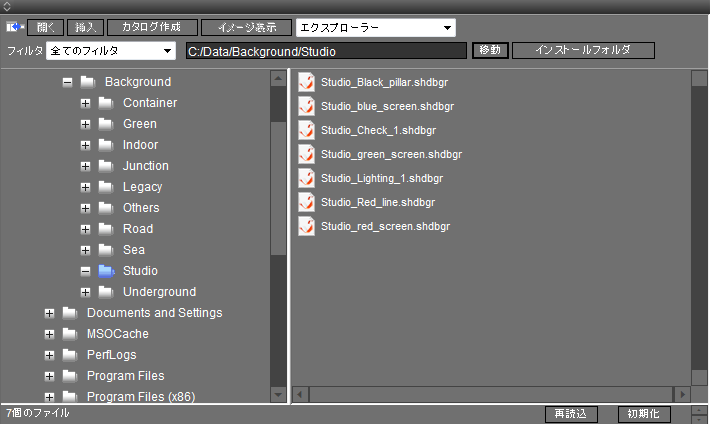Click the インストールフォルダ button
The width and height of the screenshot is (710, 424).
click(x=583, y=50)
